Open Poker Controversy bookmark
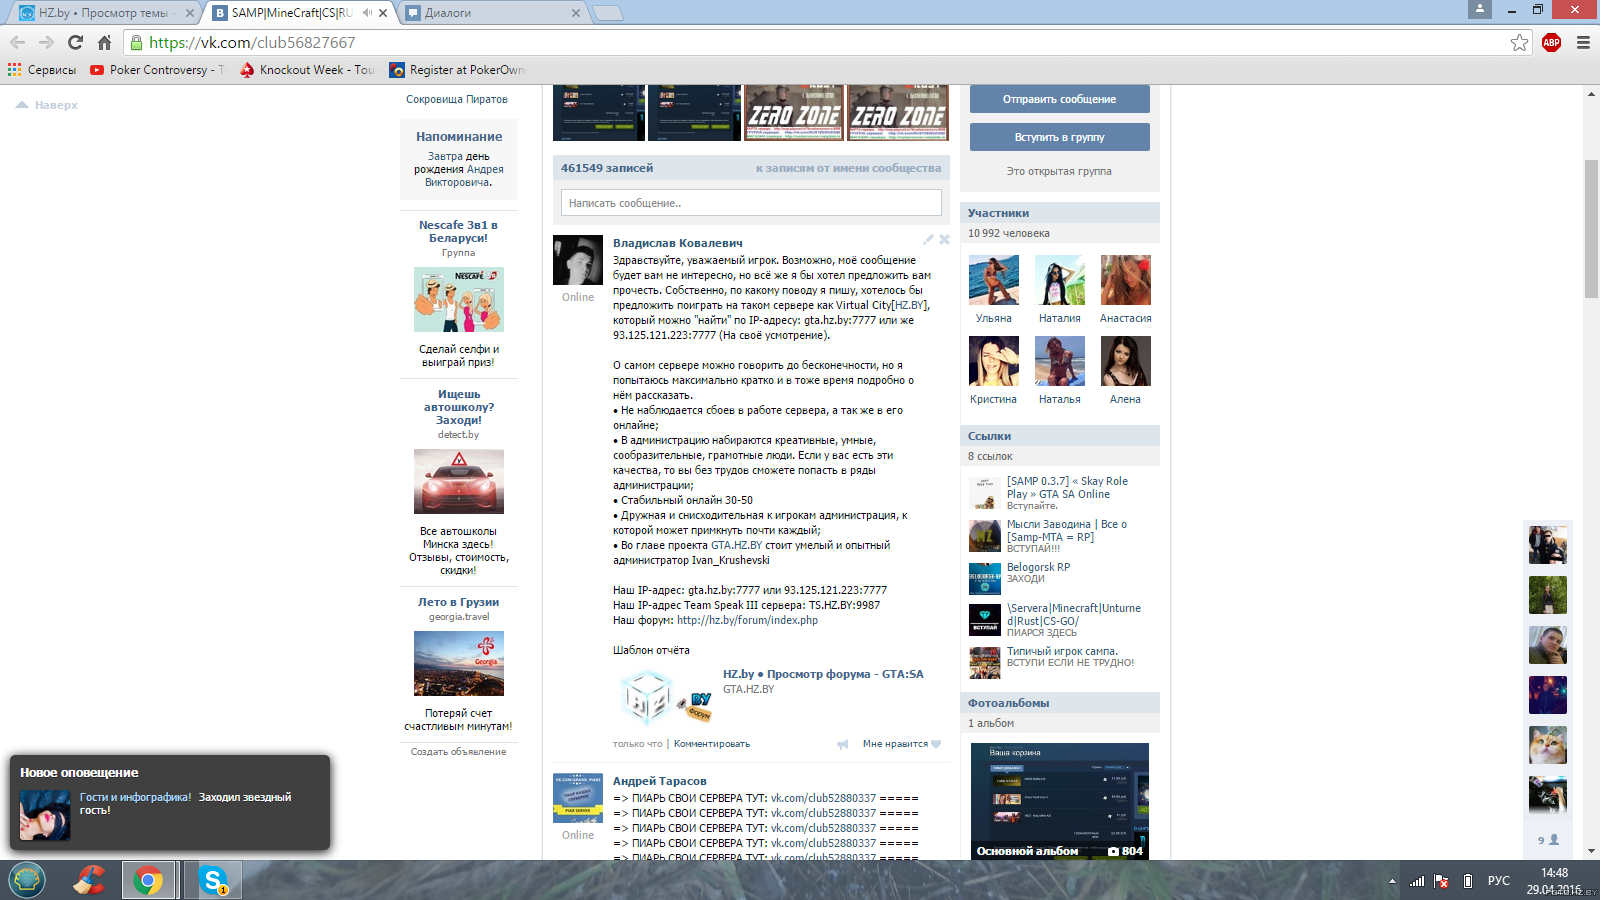 point(157,70)
